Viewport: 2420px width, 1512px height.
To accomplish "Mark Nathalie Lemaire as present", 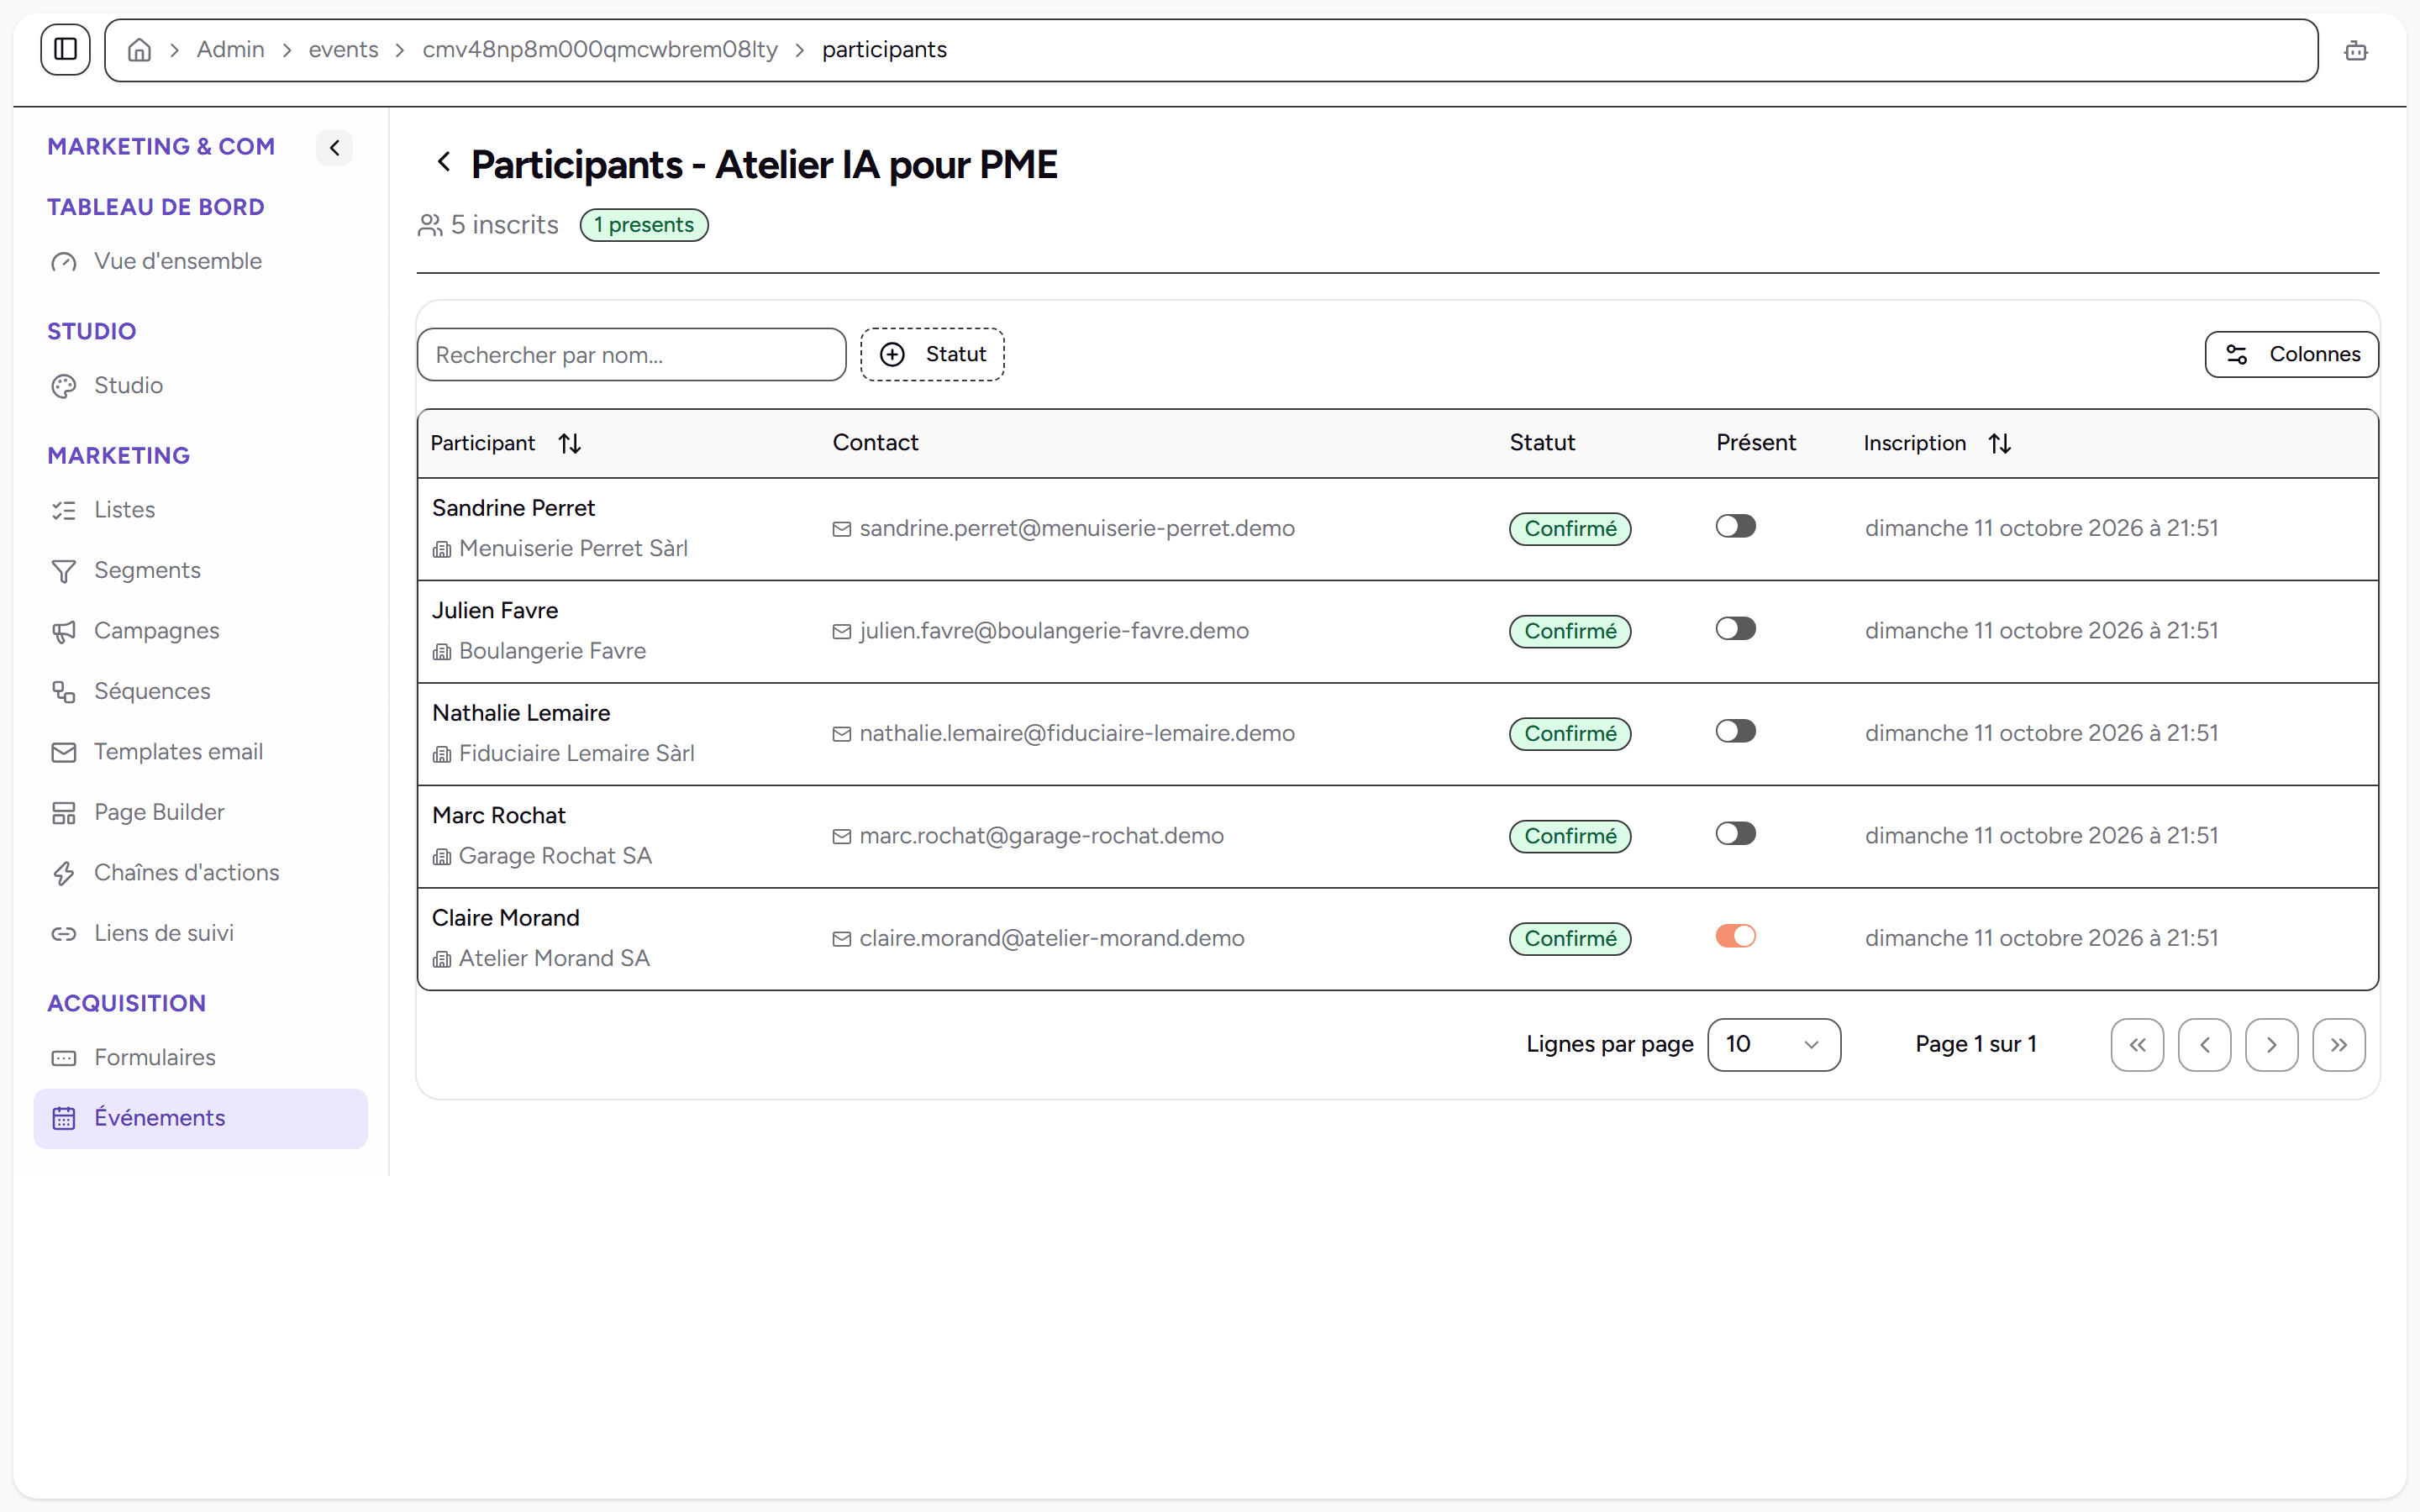I will pyautogui.click(x=1735, y=731).
